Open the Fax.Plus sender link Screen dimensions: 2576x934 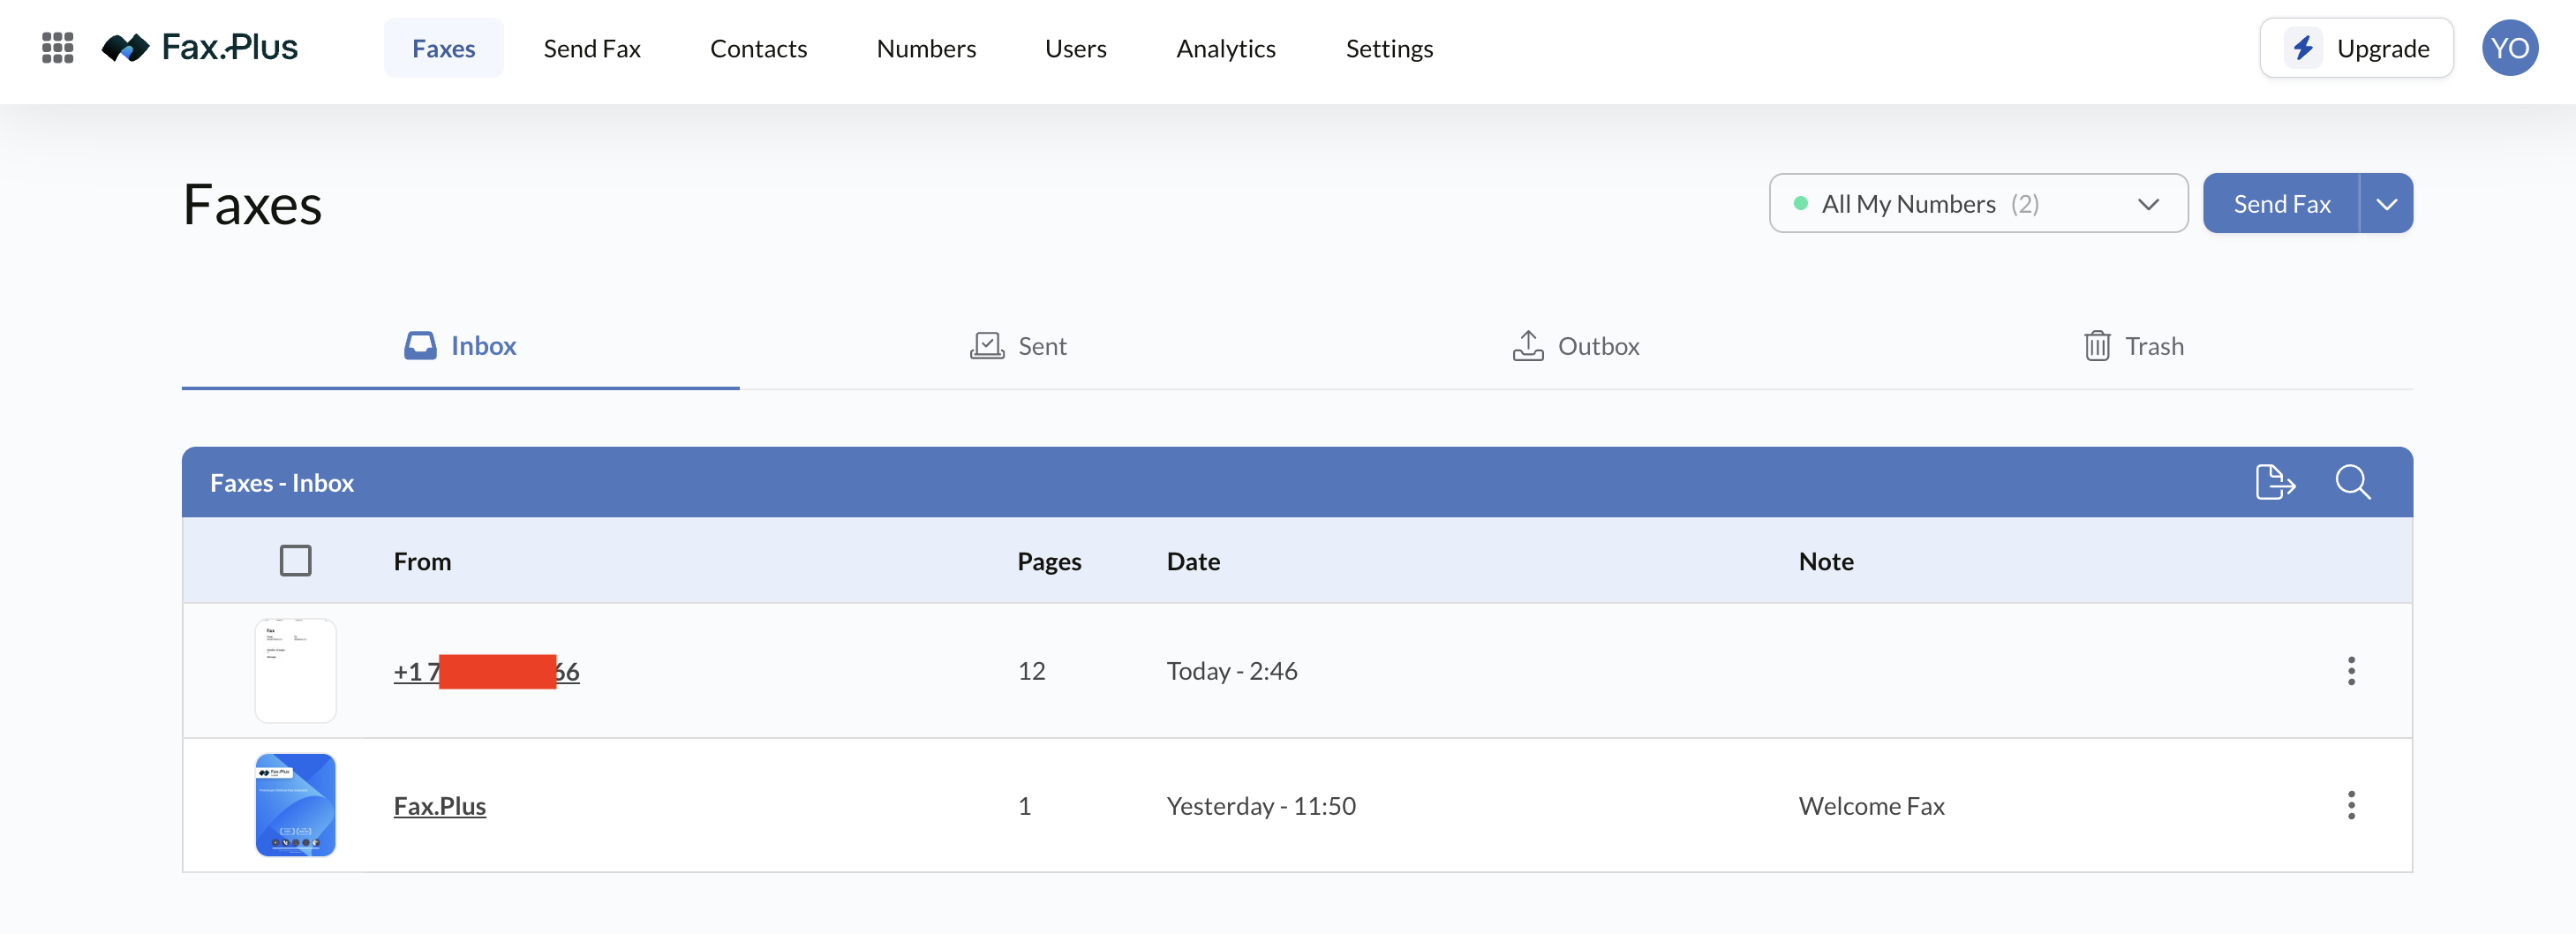440,806
